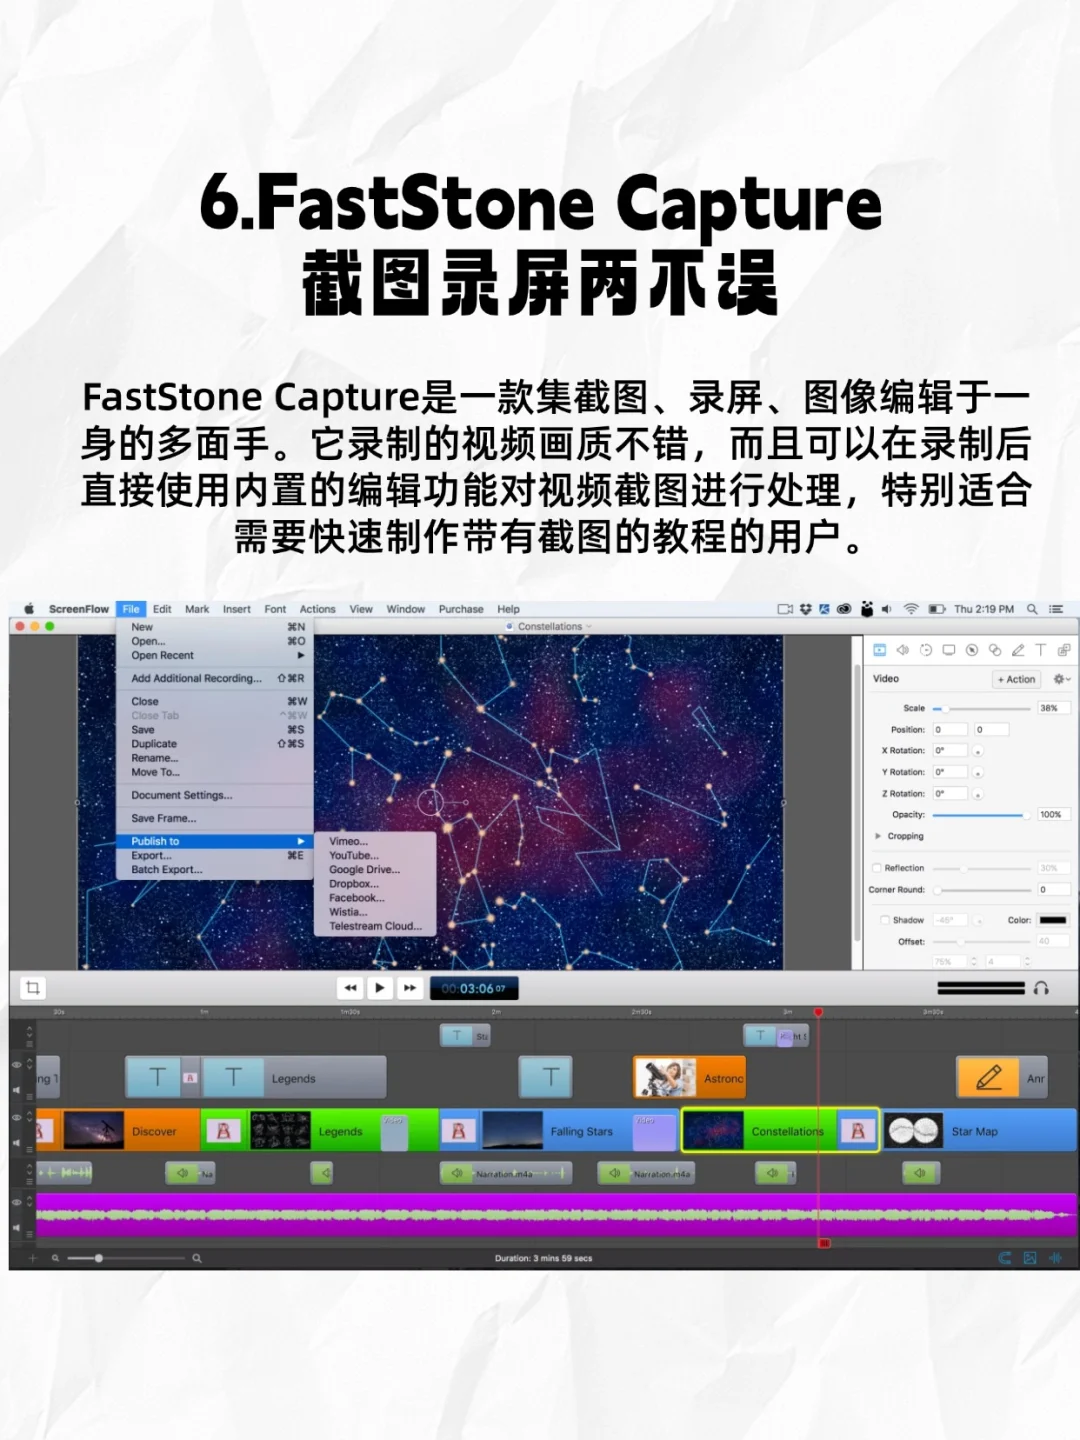This screenshot has width=1080, height=1440.
Task: Open the Open Recent submenu
Action: tap(163, 655)
